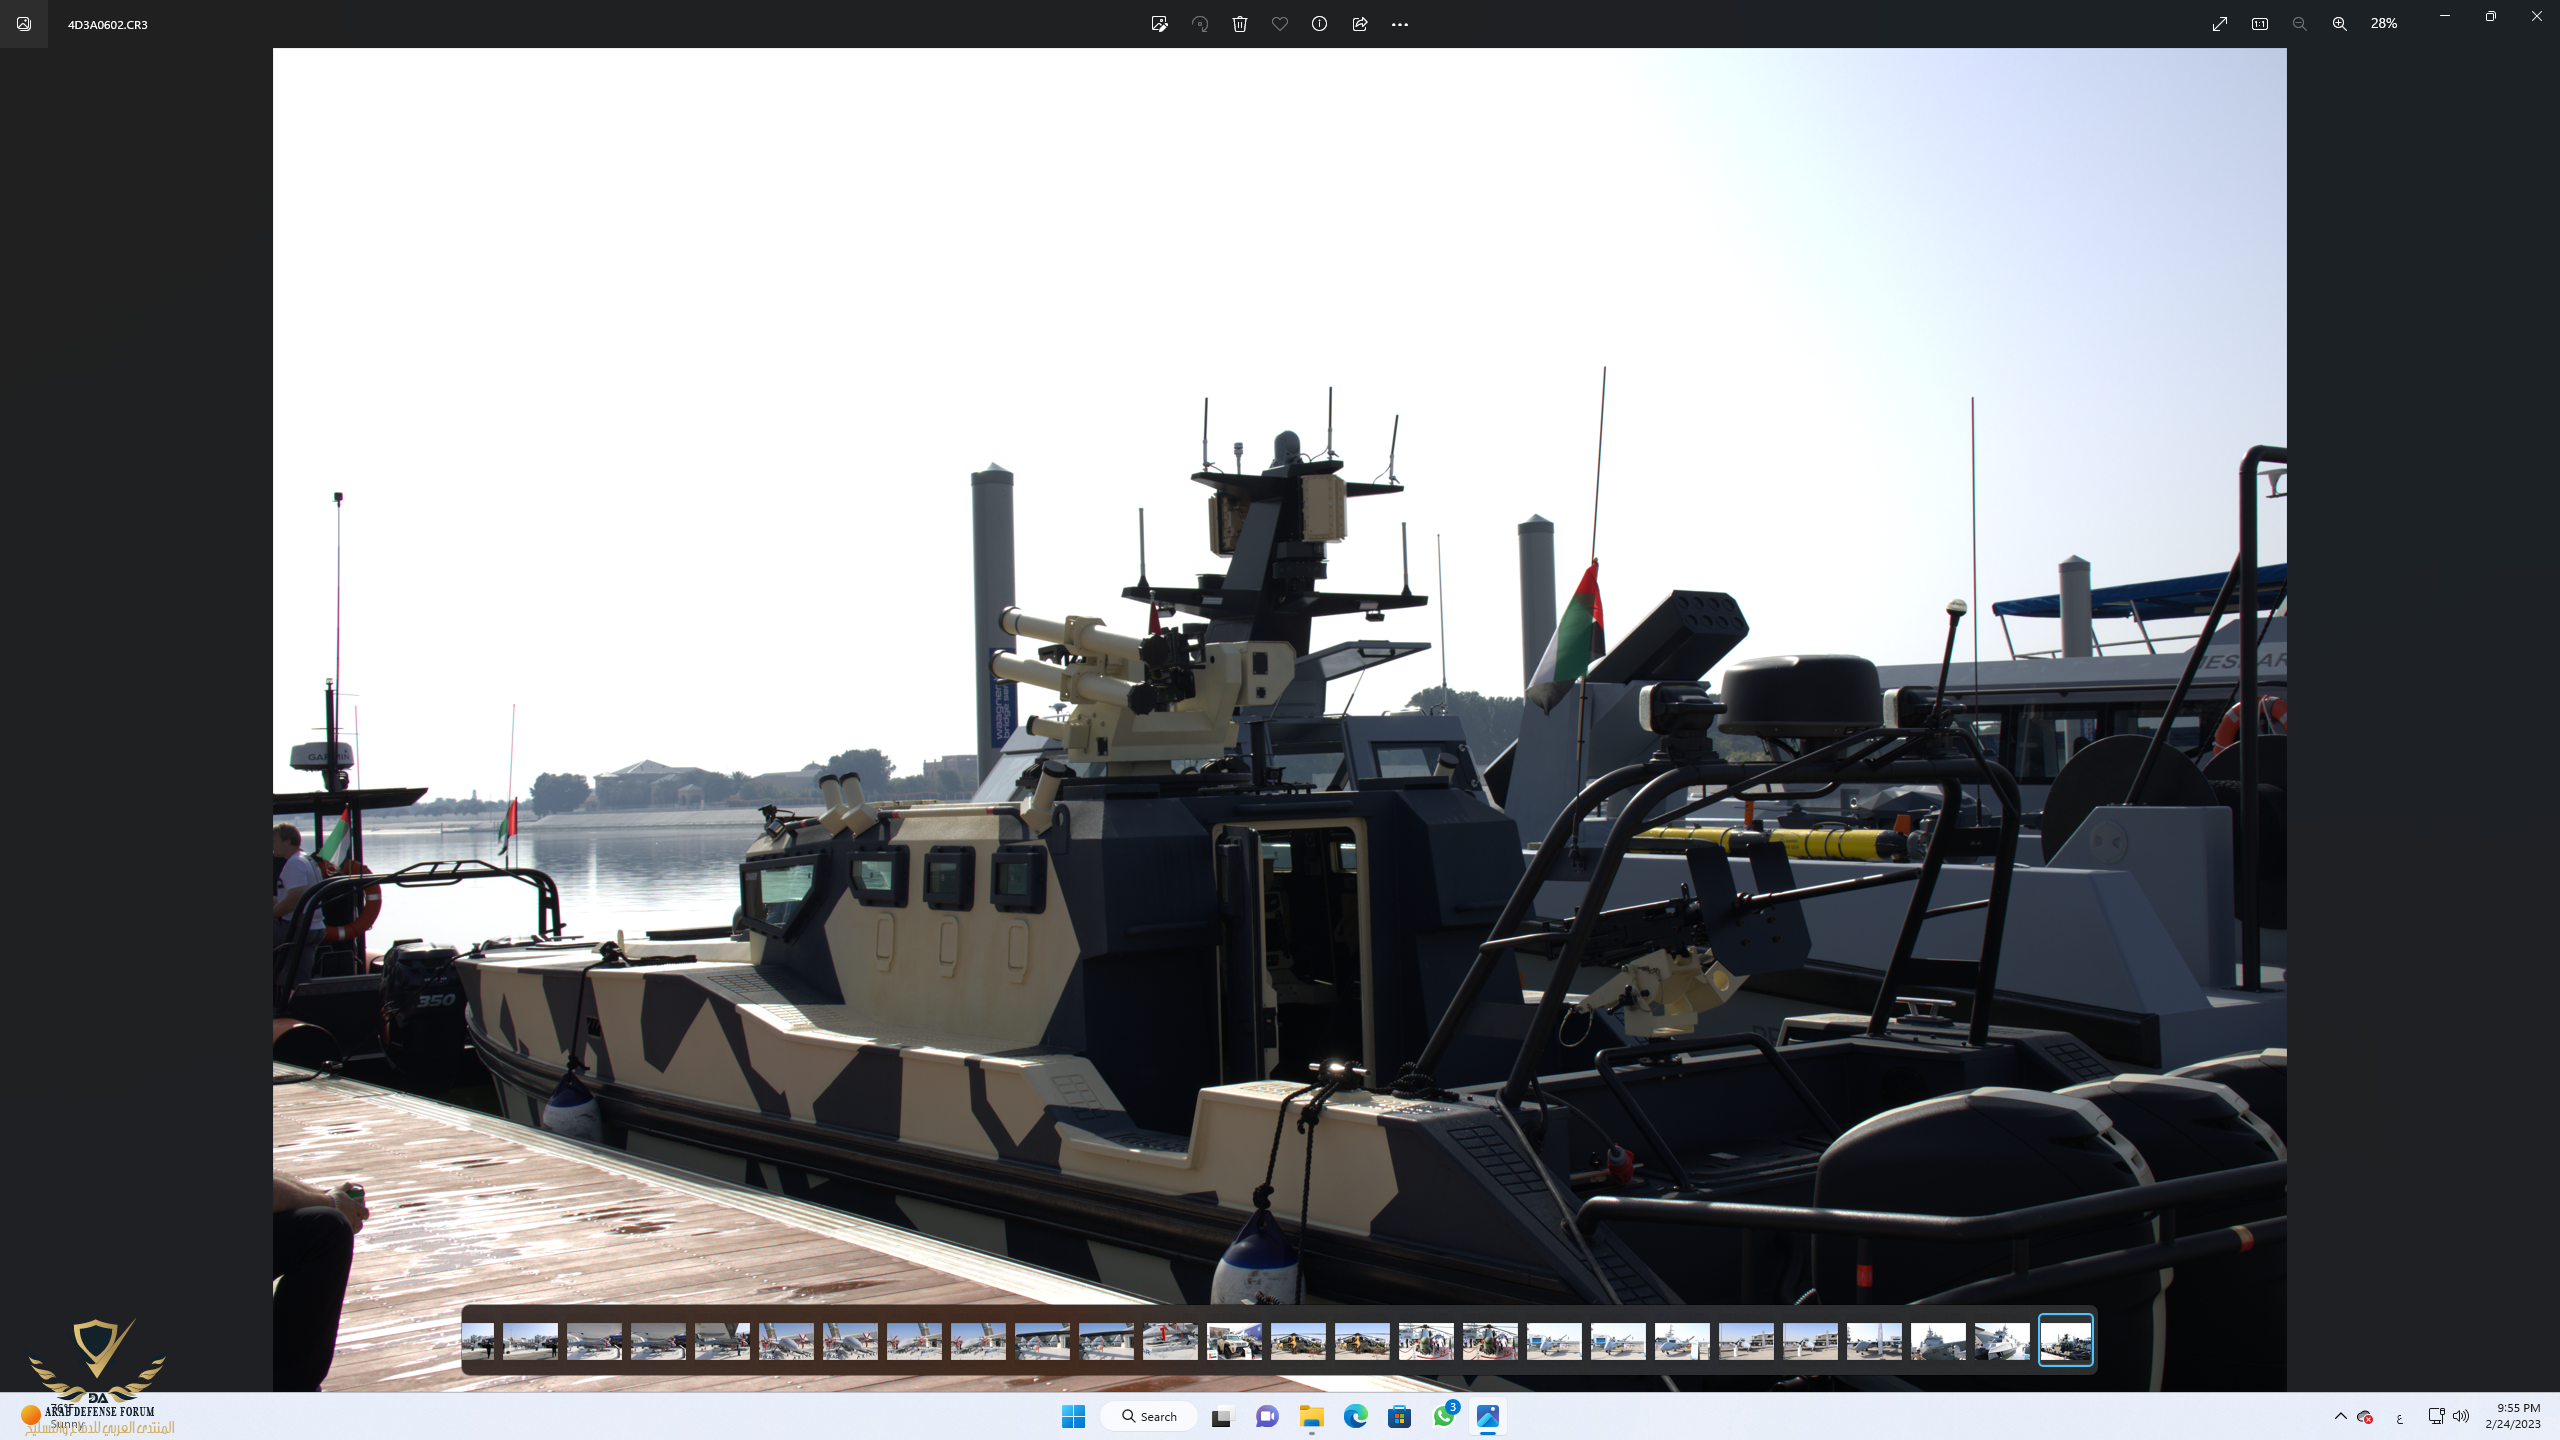Open the See more three-dot menu
The image size is (2560, 1440).
tap(1400, 24)
